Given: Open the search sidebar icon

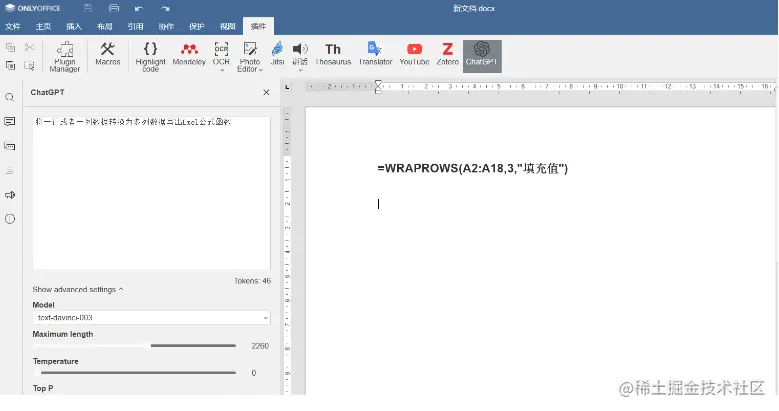Looking at the screenshot, I should coord(10,97).
